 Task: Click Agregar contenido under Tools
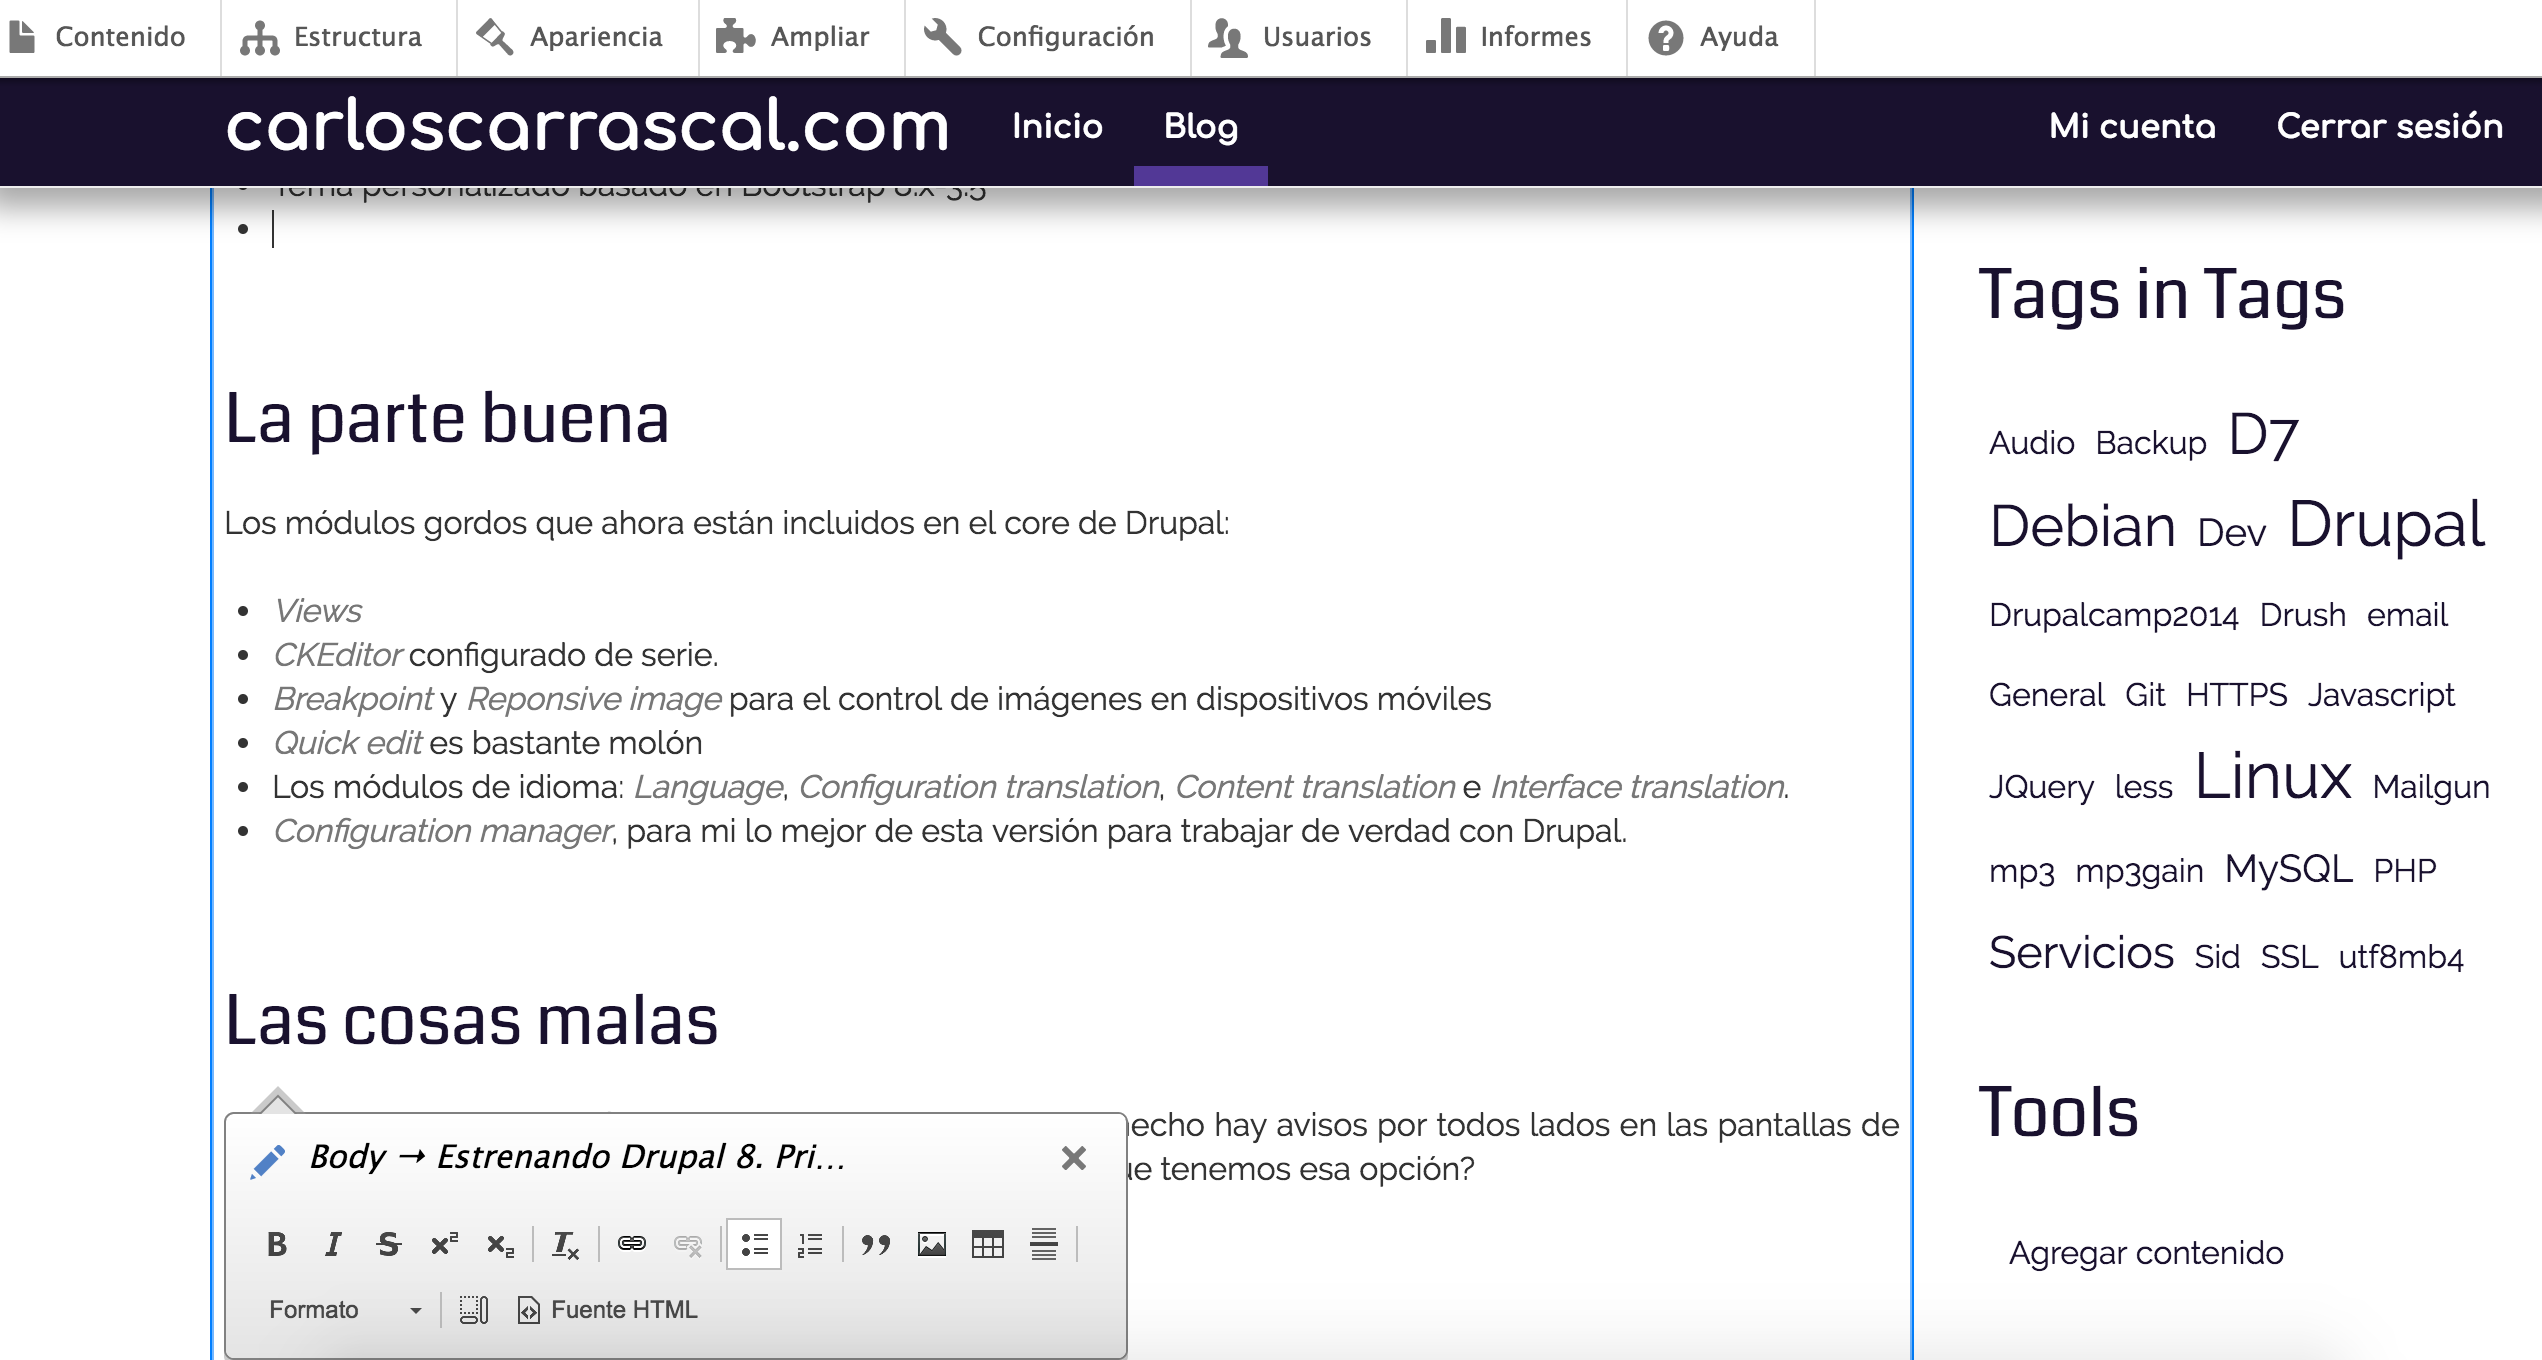click(x=2146, y=1253)
